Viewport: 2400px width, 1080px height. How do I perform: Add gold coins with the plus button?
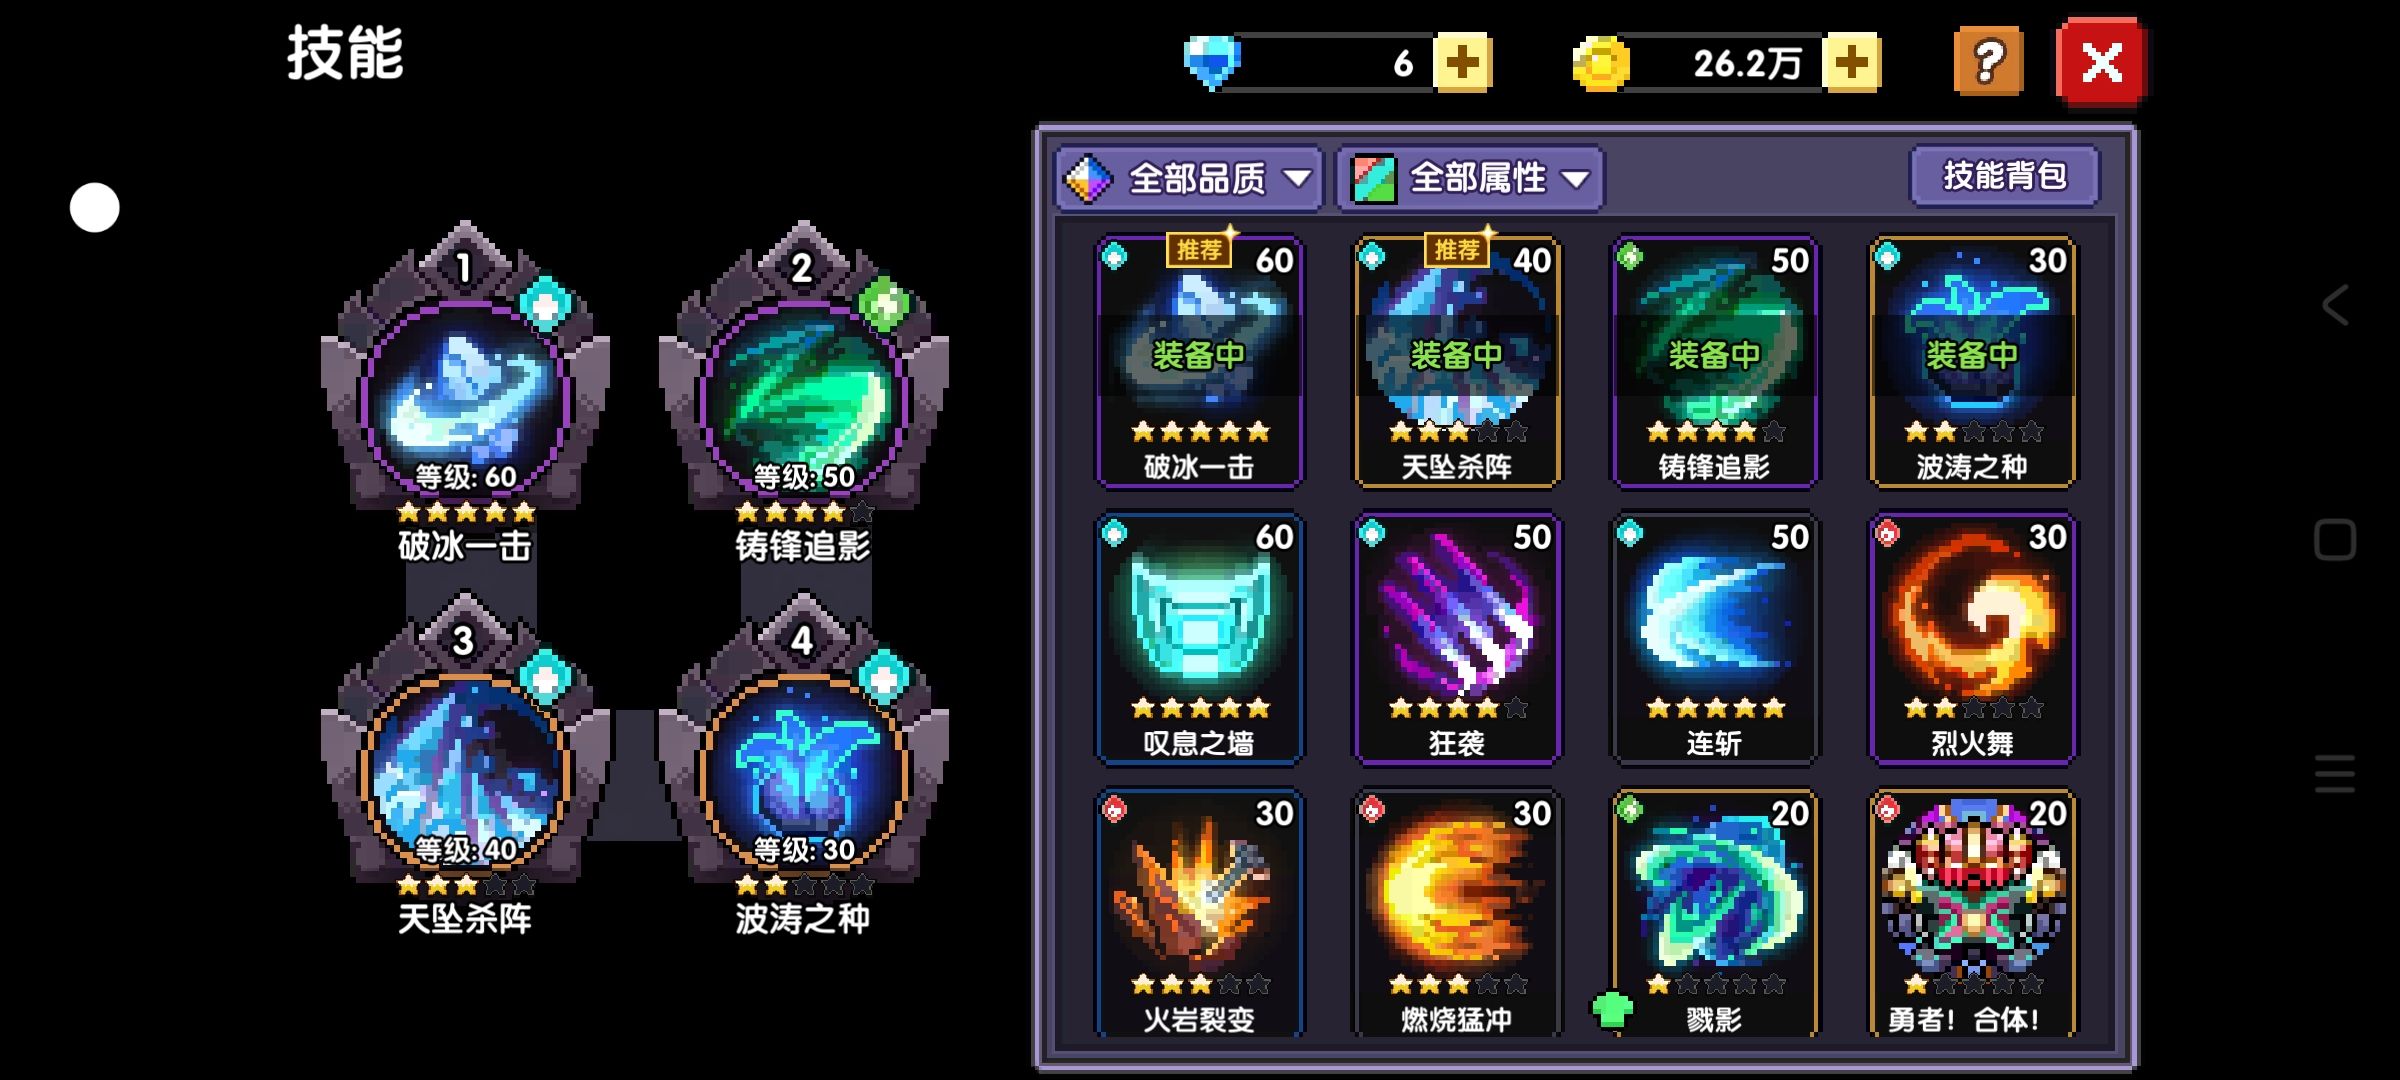click(x=1851, y=63)
